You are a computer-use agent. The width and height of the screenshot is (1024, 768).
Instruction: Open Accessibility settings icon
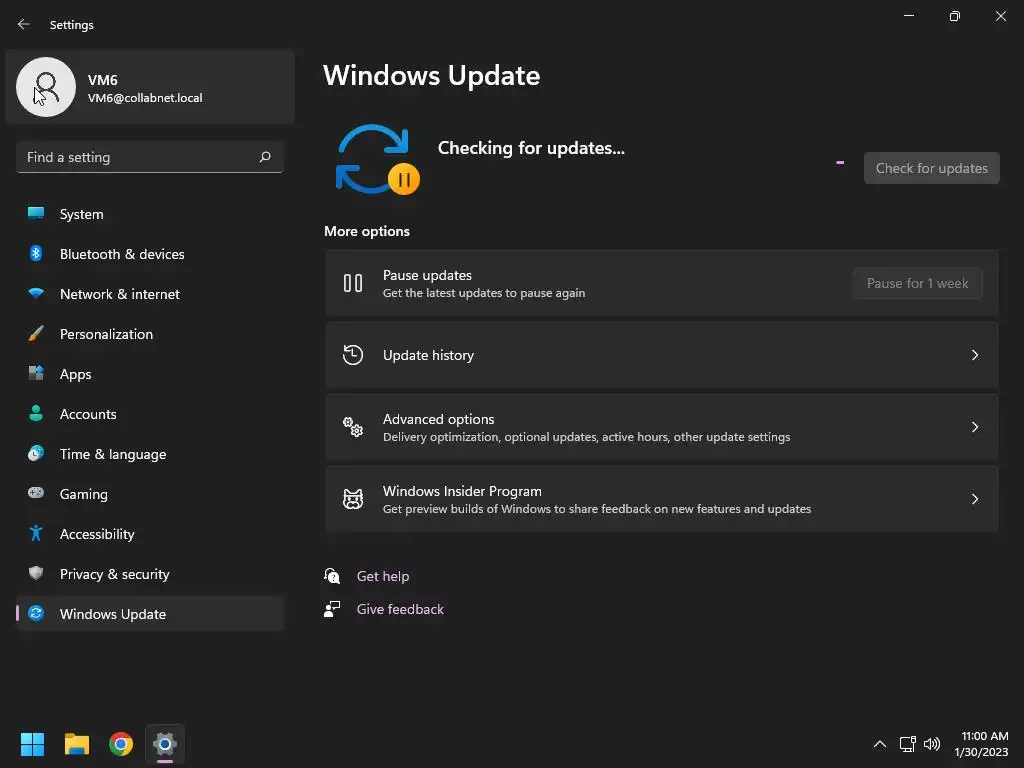(36, 534)
